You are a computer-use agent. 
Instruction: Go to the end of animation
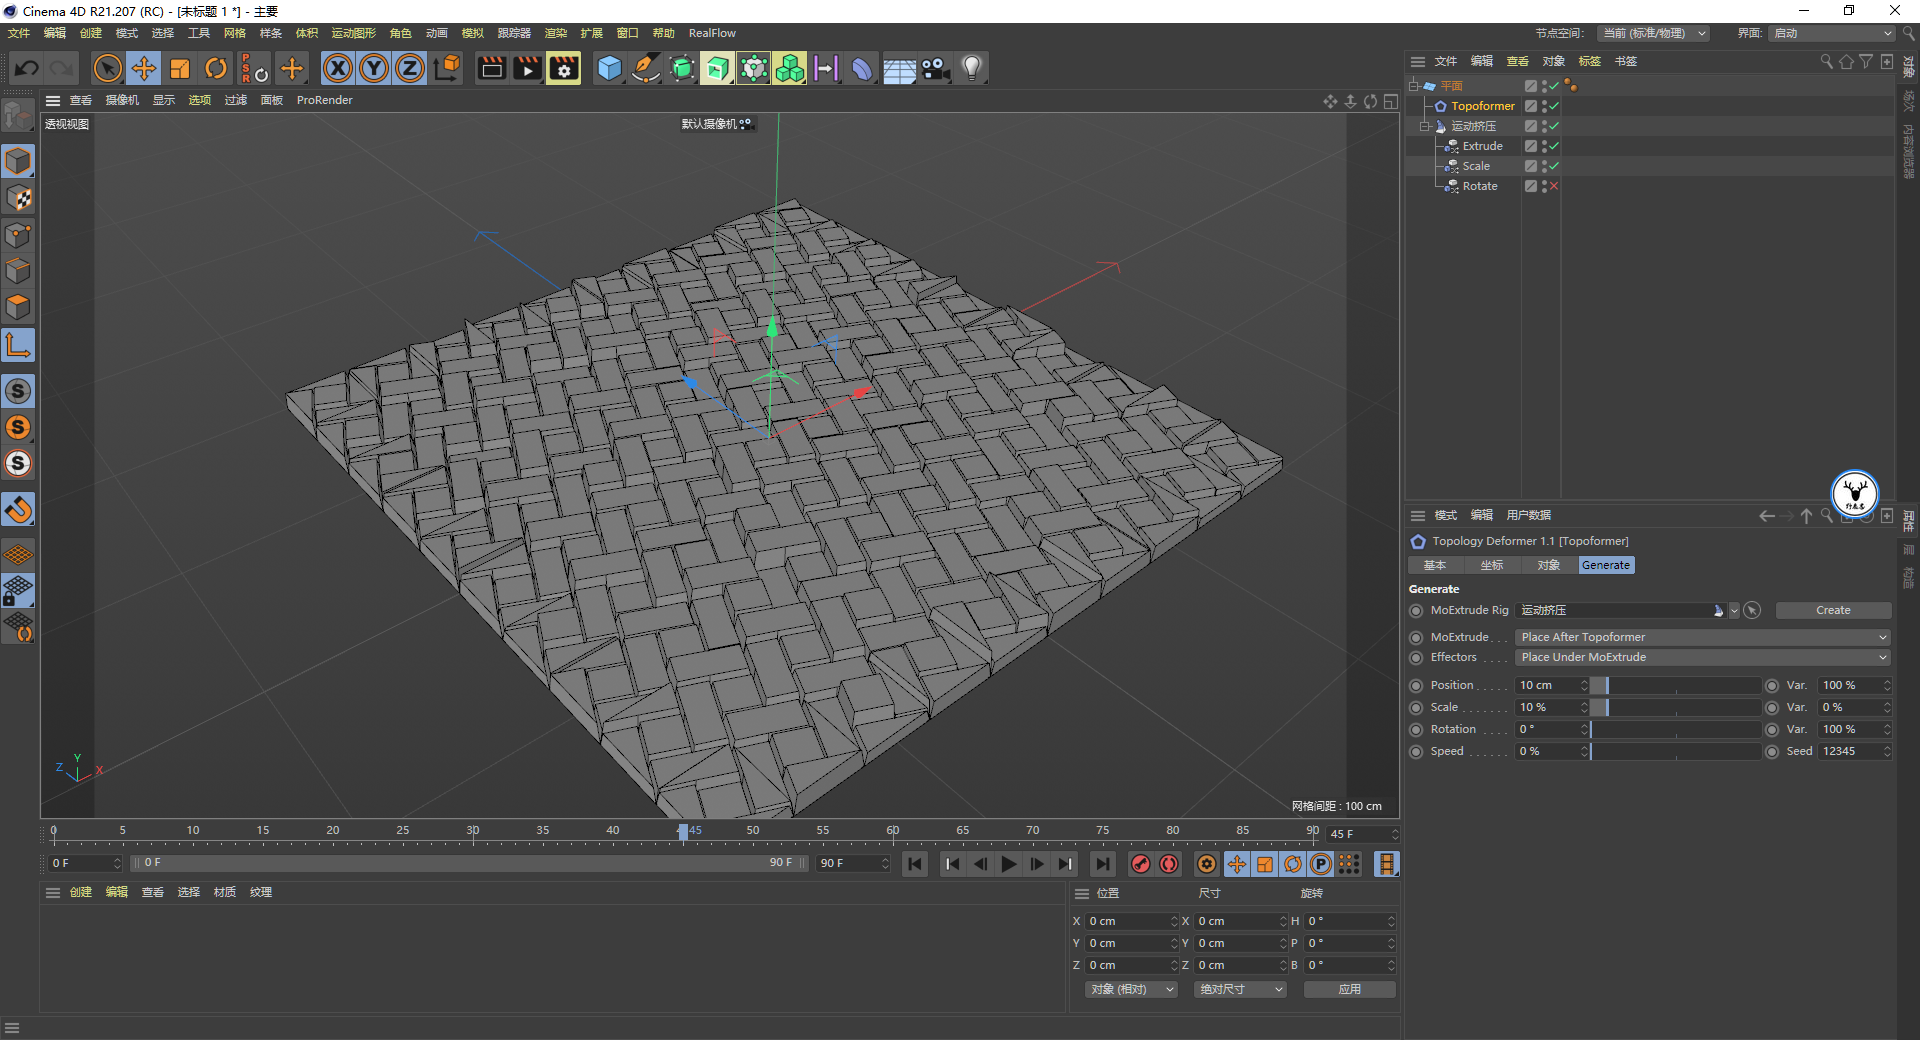click(x=1102, y=864)
